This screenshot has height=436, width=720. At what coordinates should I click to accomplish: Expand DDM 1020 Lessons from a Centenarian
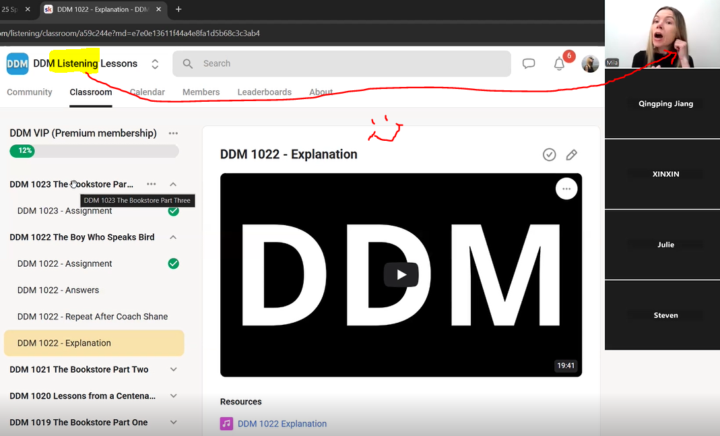point(173,396)
